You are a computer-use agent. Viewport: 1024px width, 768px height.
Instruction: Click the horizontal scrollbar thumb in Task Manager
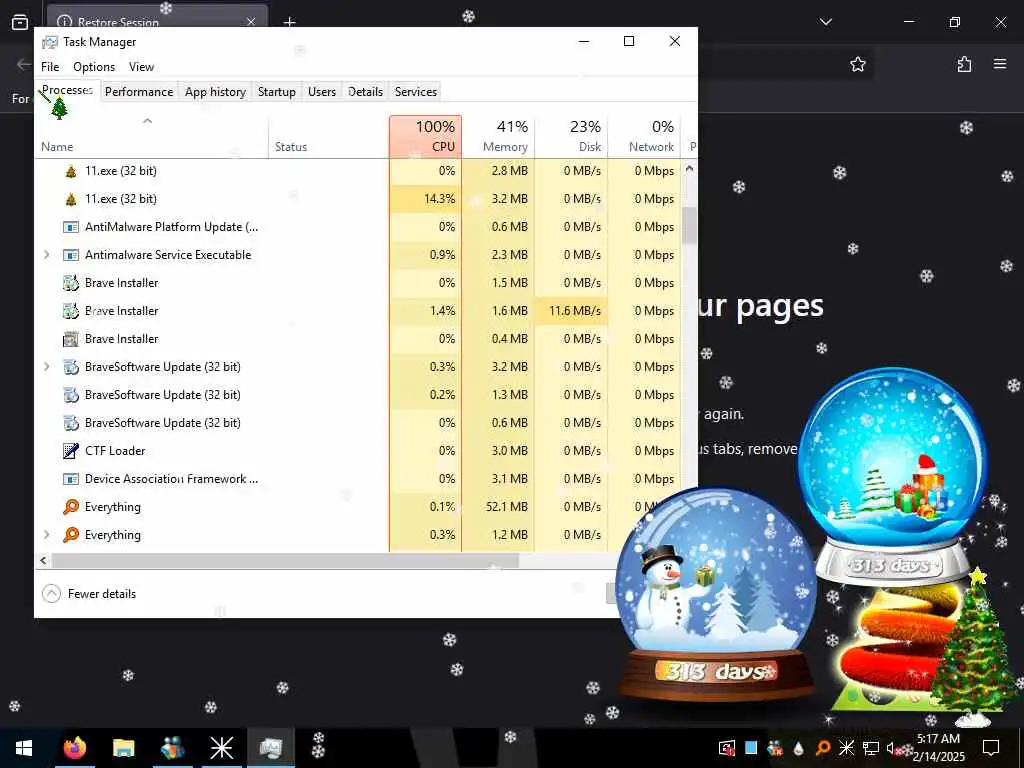[x=285, y=560]
